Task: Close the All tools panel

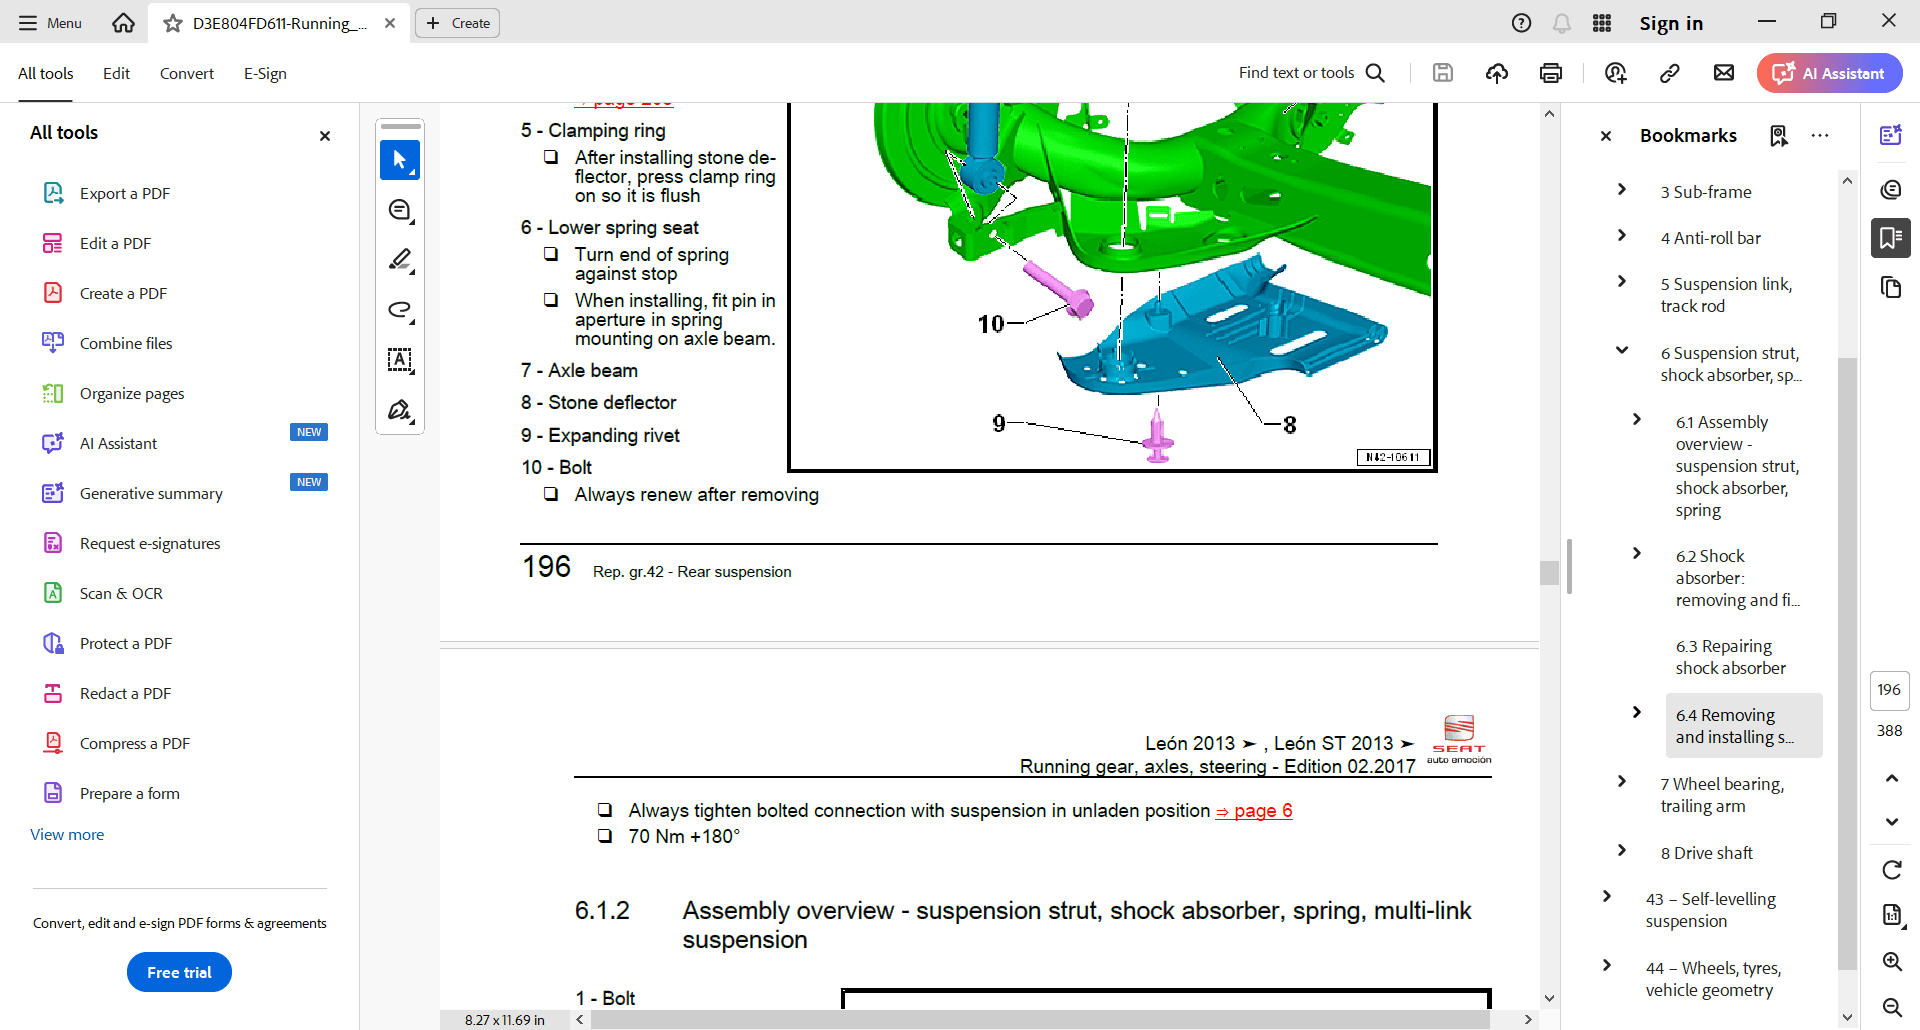Action: [x=325, y=136]
